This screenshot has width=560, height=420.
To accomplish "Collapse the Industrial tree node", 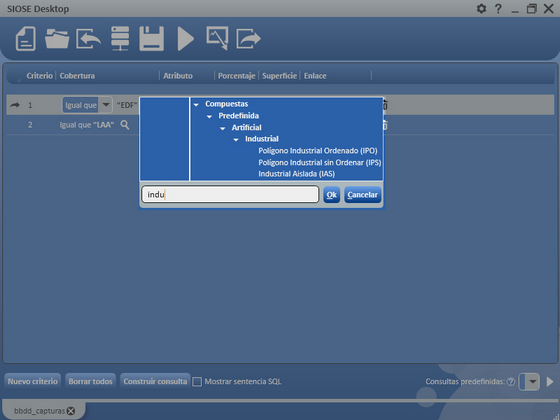I will click(x=236, y=140).
